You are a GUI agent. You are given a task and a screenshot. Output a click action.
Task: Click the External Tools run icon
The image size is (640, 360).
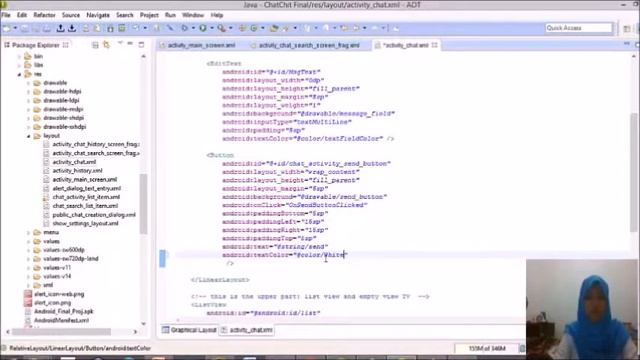click(x=221, y=28)
